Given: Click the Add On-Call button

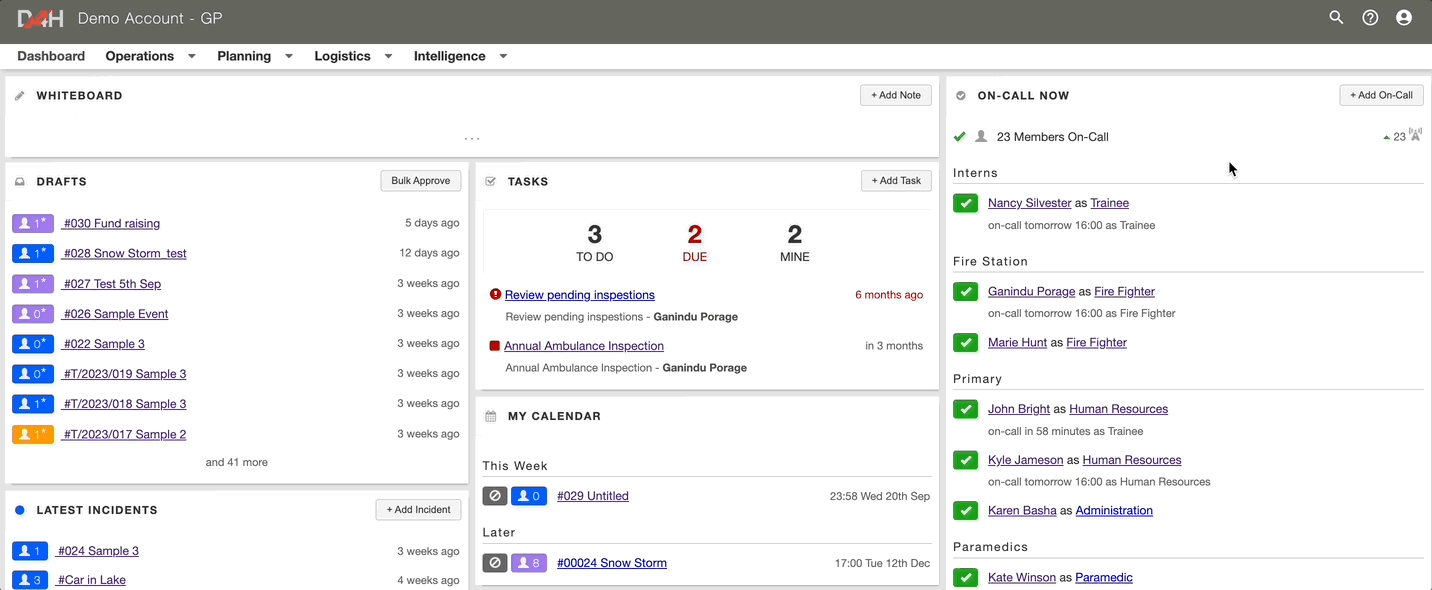Looking at the screenshot, I should point(1381,95).
